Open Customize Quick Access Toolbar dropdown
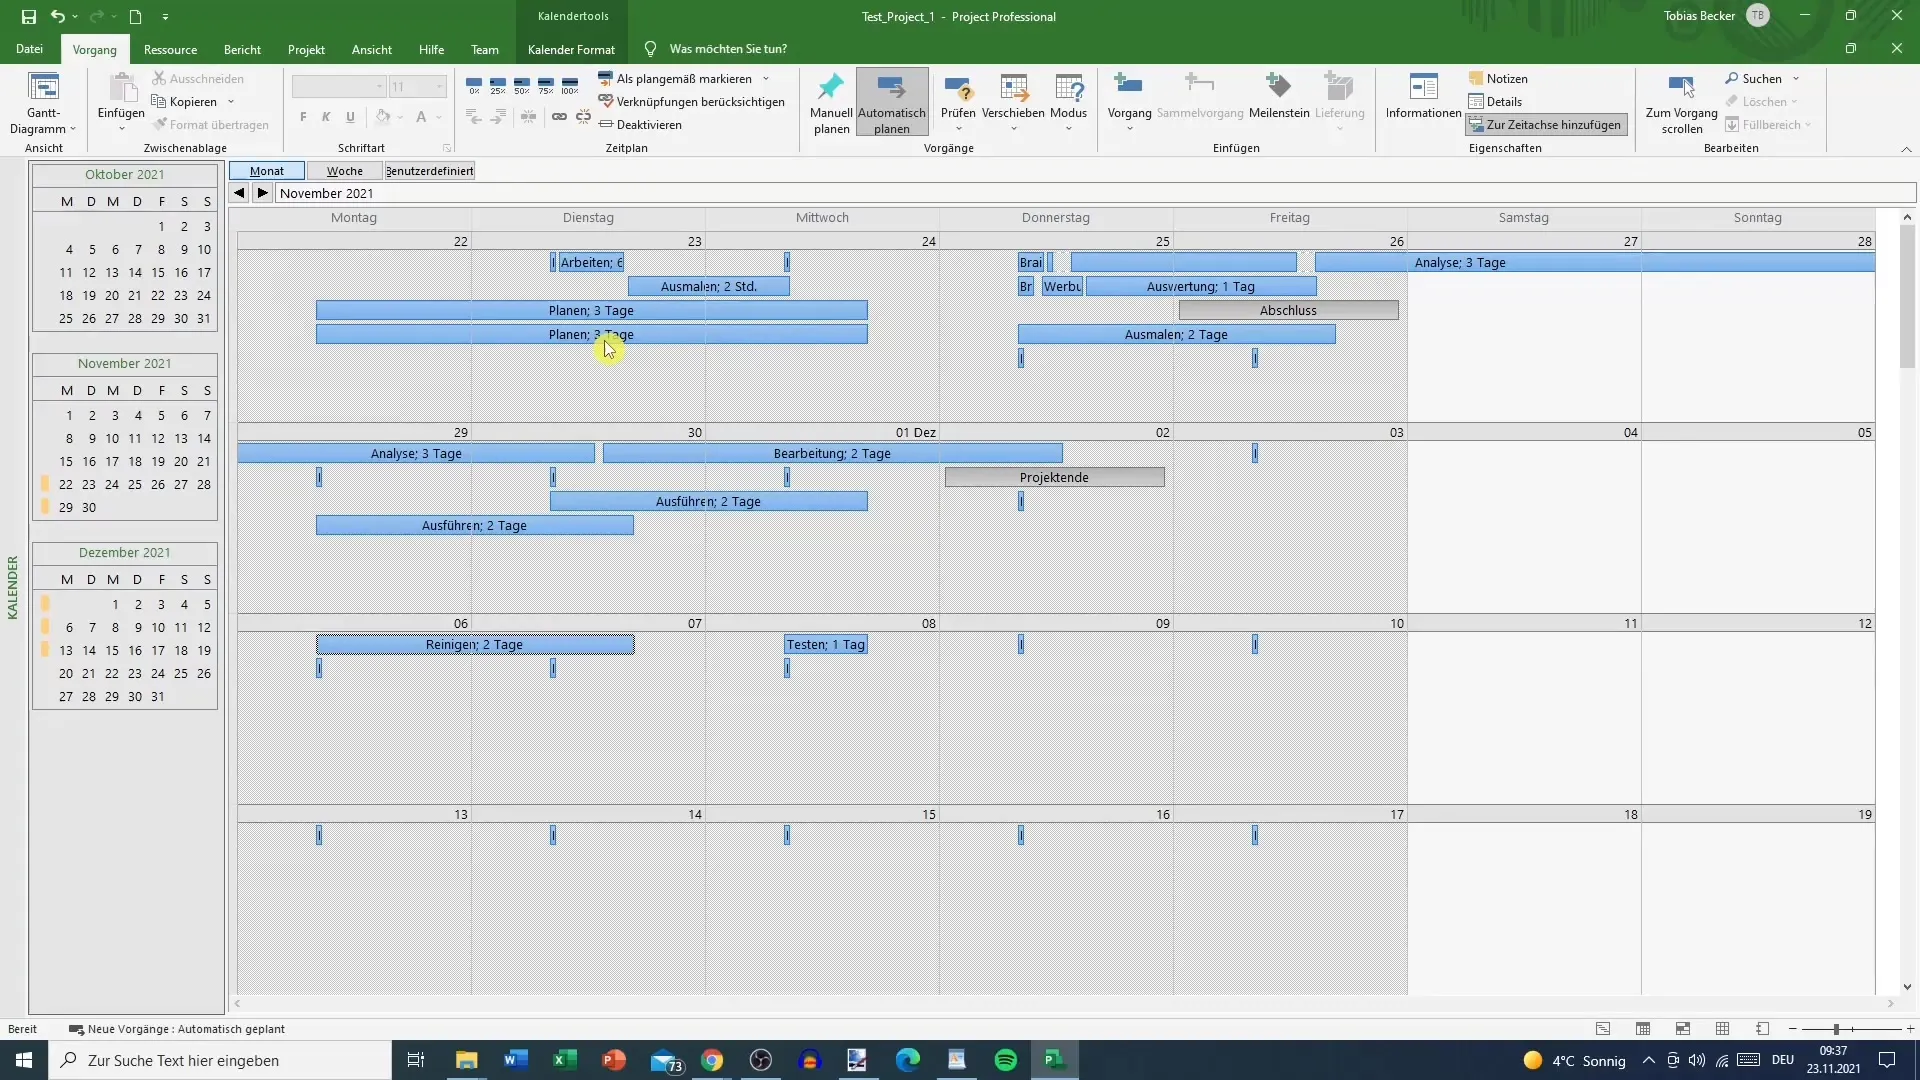This screenshot has height=1080, width=1920. pos(165,16)
